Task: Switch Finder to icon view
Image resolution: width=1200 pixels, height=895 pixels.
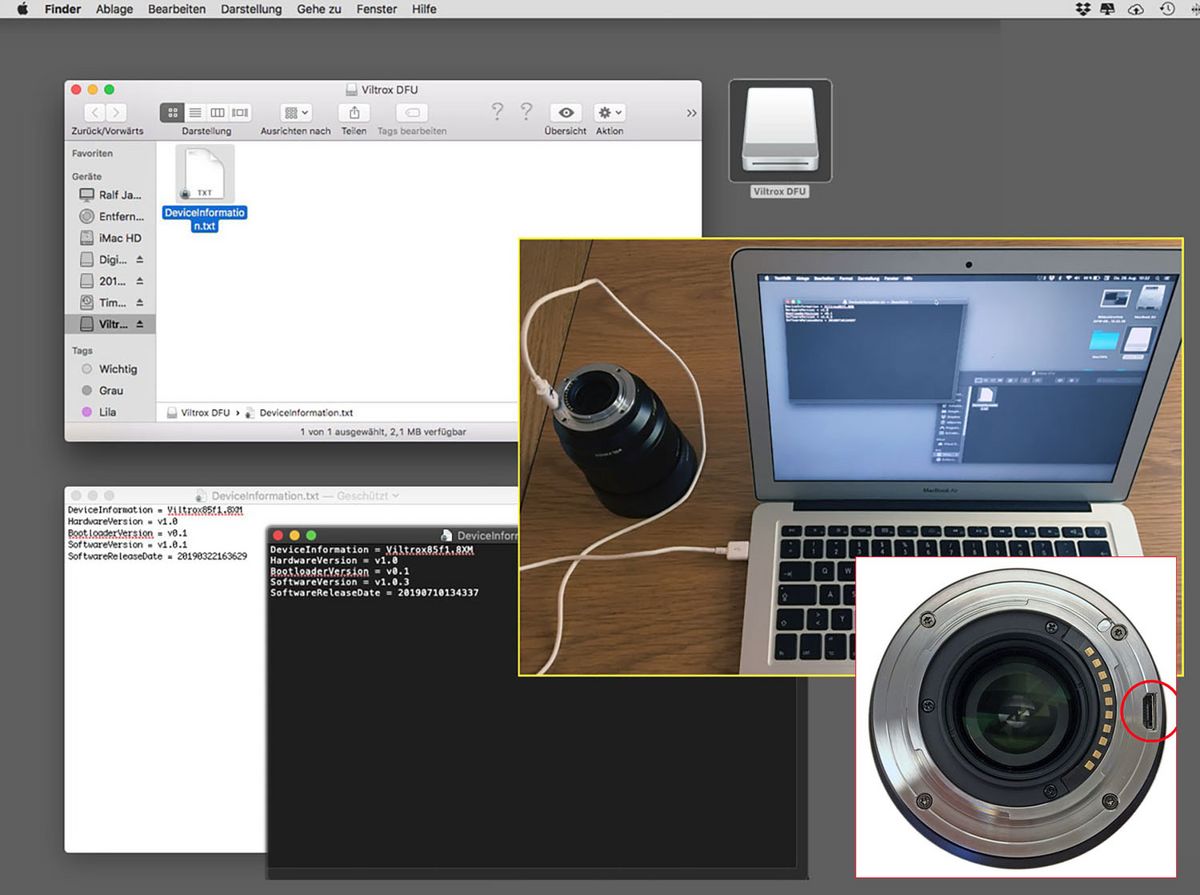Action: [172, 113]
